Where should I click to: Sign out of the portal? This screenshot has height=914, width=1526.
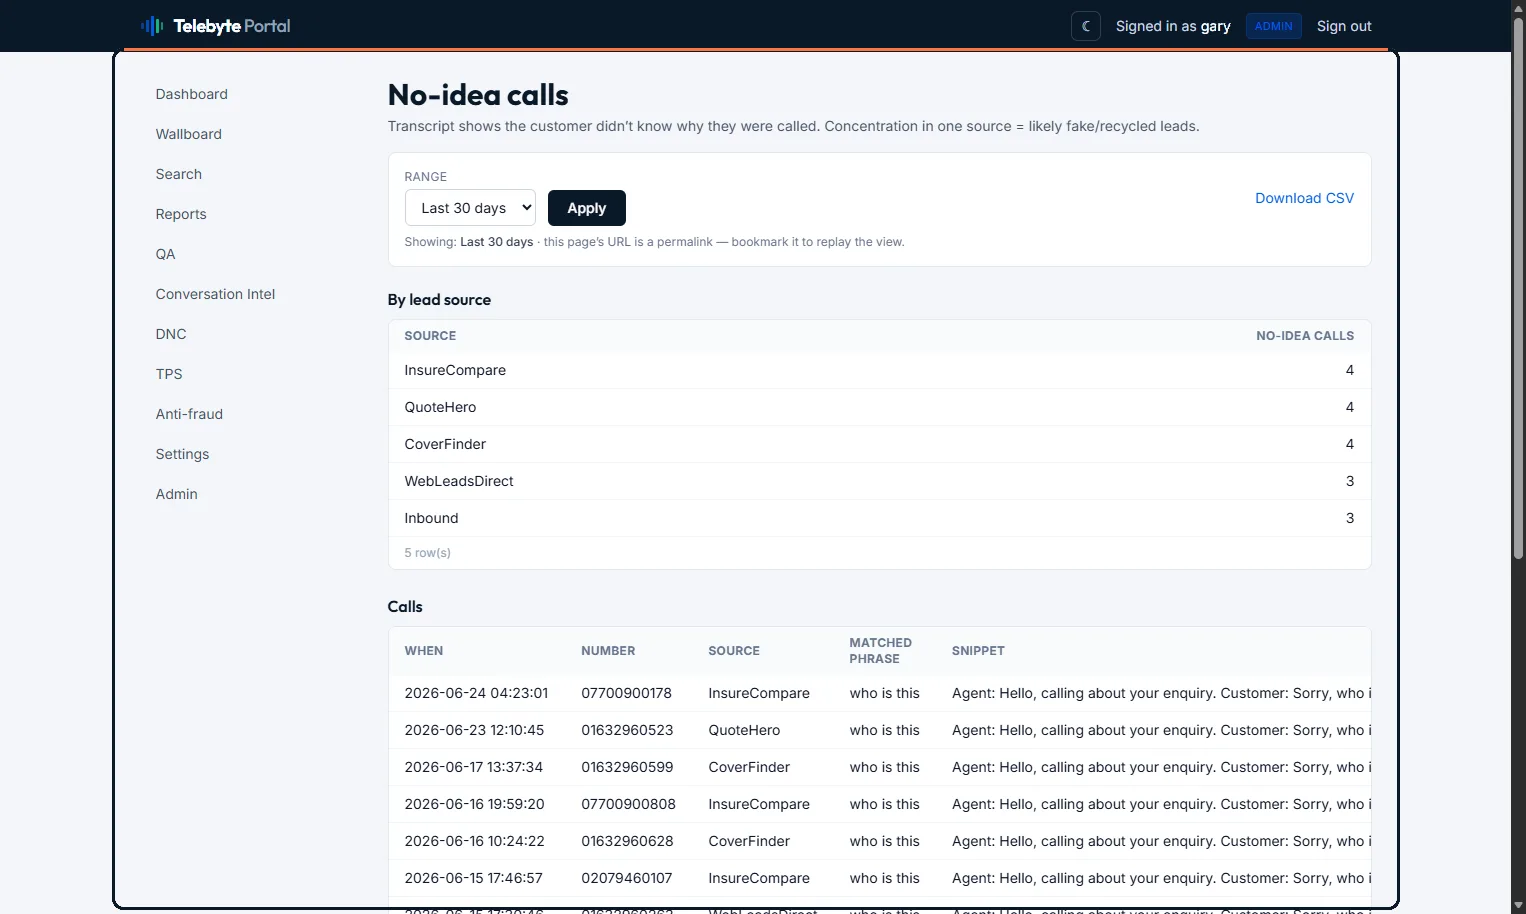pos(1344,26)
